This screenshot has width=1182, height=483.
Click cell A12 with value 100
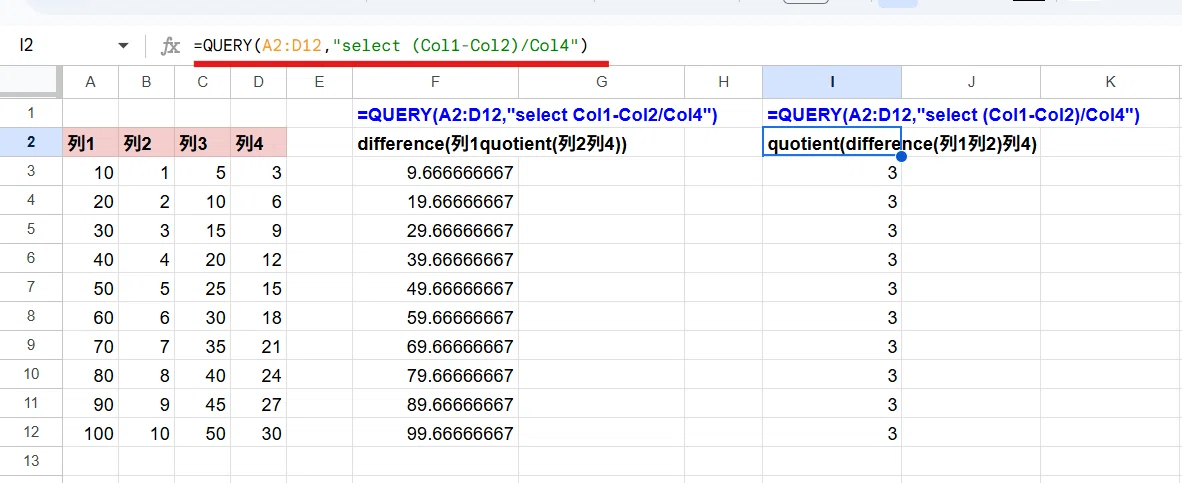(x=90, y=433)
